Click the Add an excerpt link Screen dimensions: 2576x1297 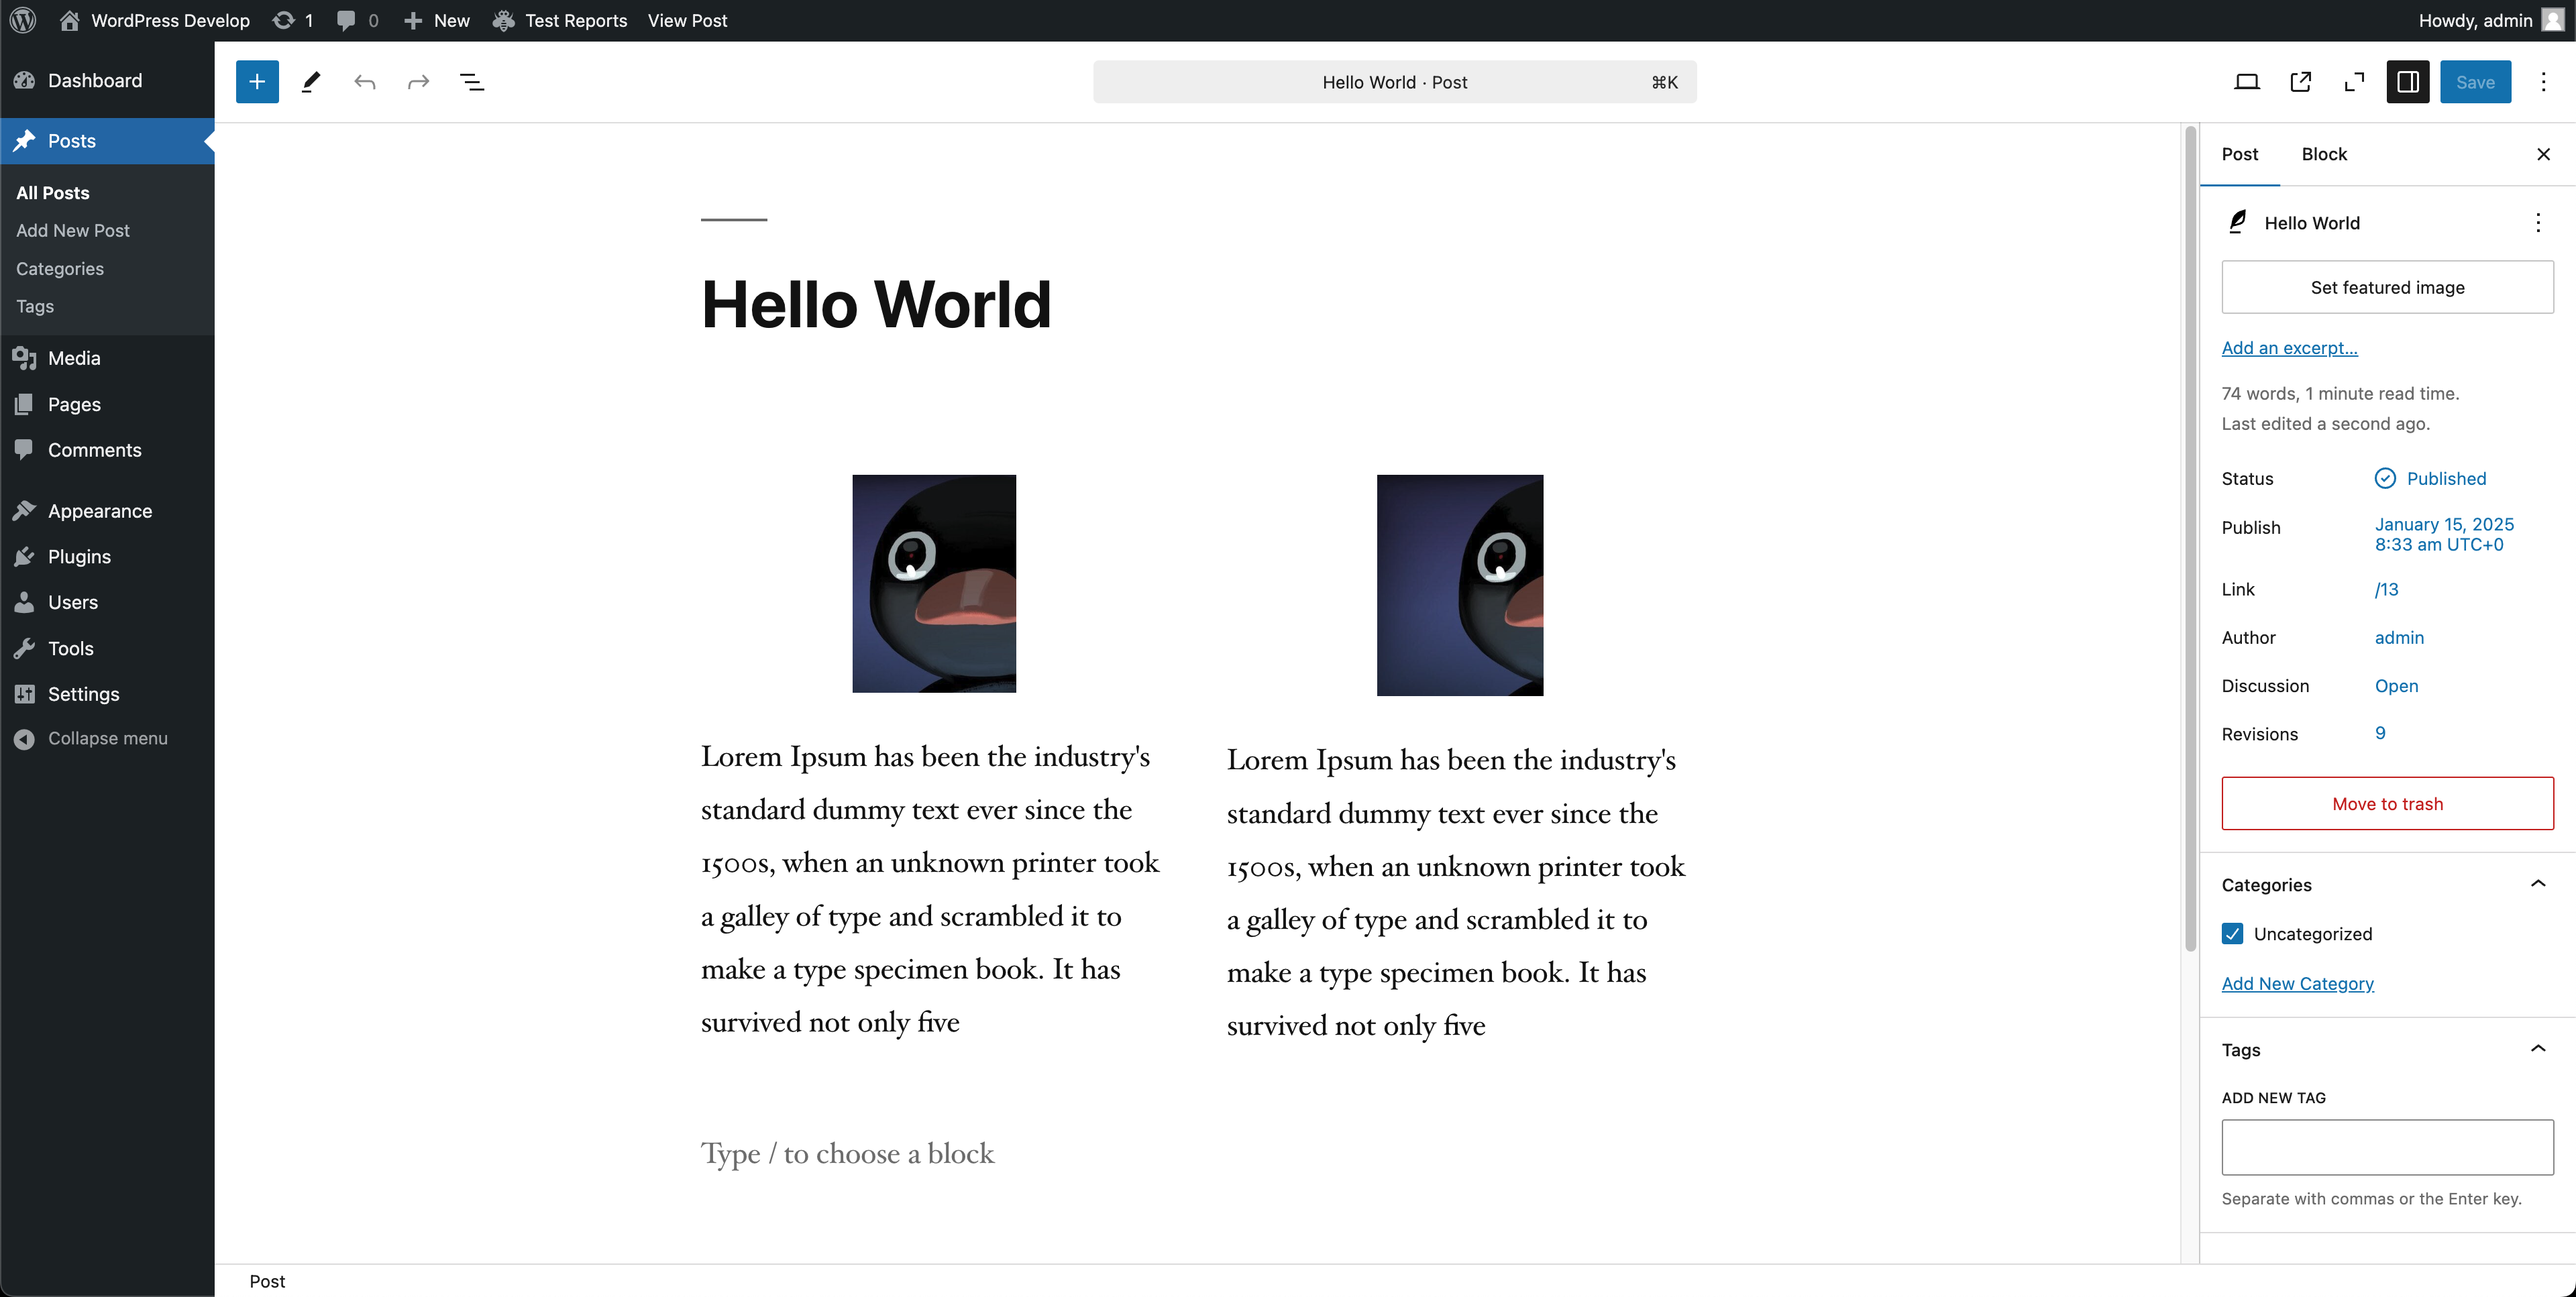2289,347
